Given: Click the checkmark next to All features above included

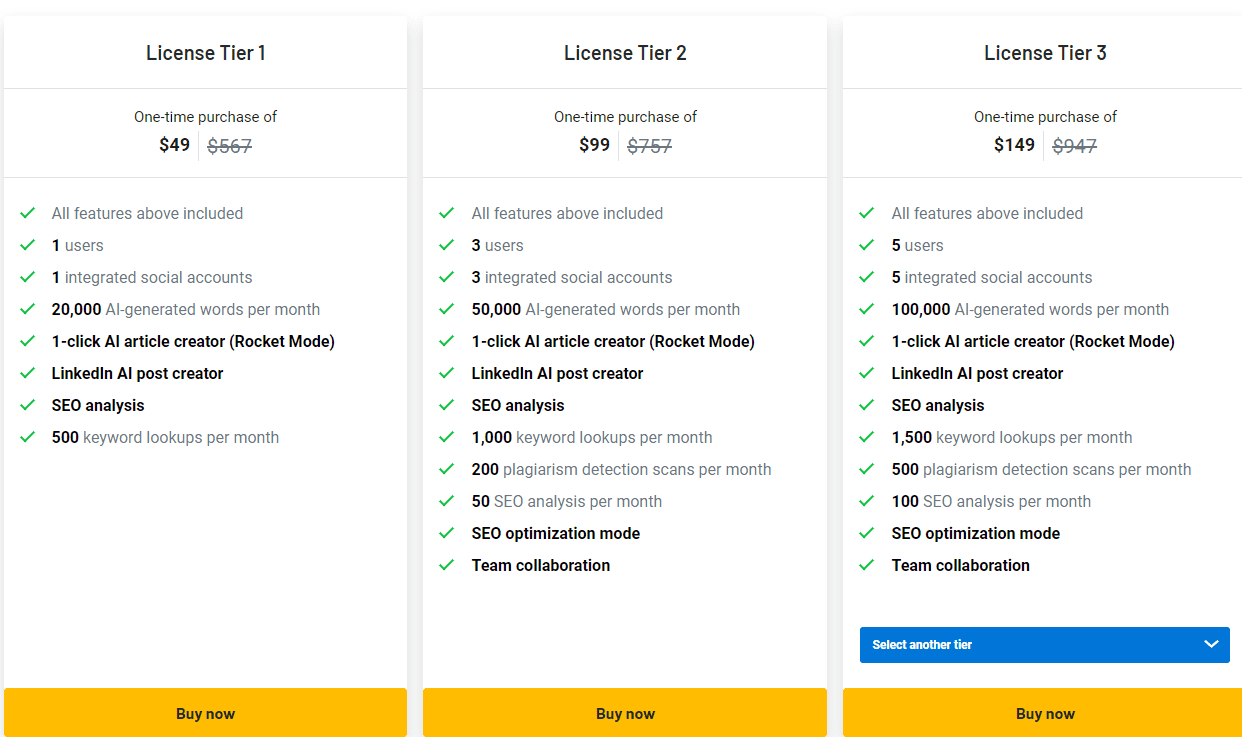Looking at the screenshot, I should (28, 213).
